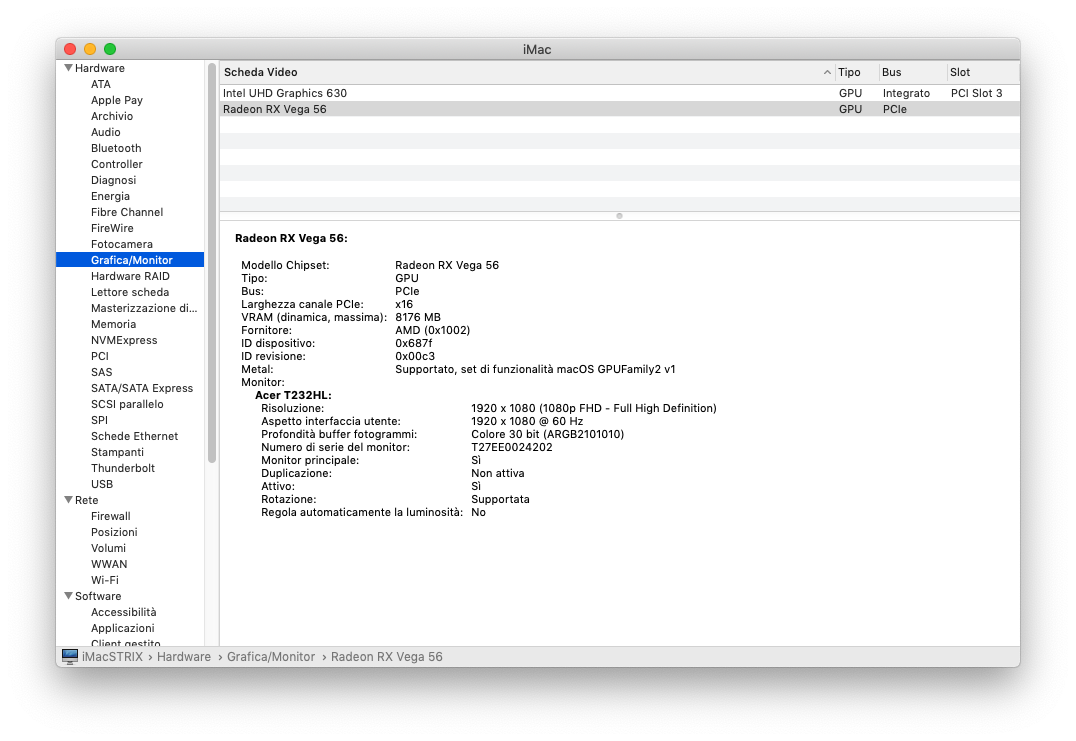The image size is (1076, 741).
Task: Click the device ID value 0x687f
Action: pos(414,343)
